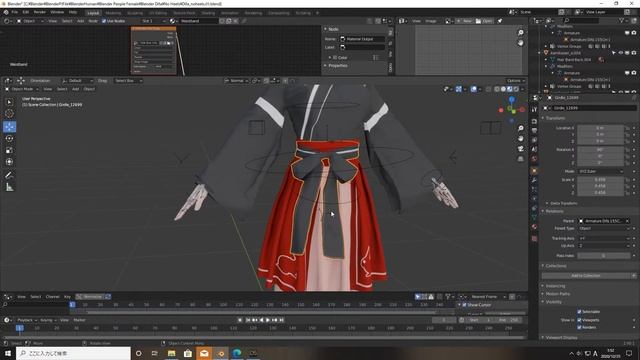Open File Explorer from the taskbar
This screenshot has width=640, height=360.
point(171,353)
